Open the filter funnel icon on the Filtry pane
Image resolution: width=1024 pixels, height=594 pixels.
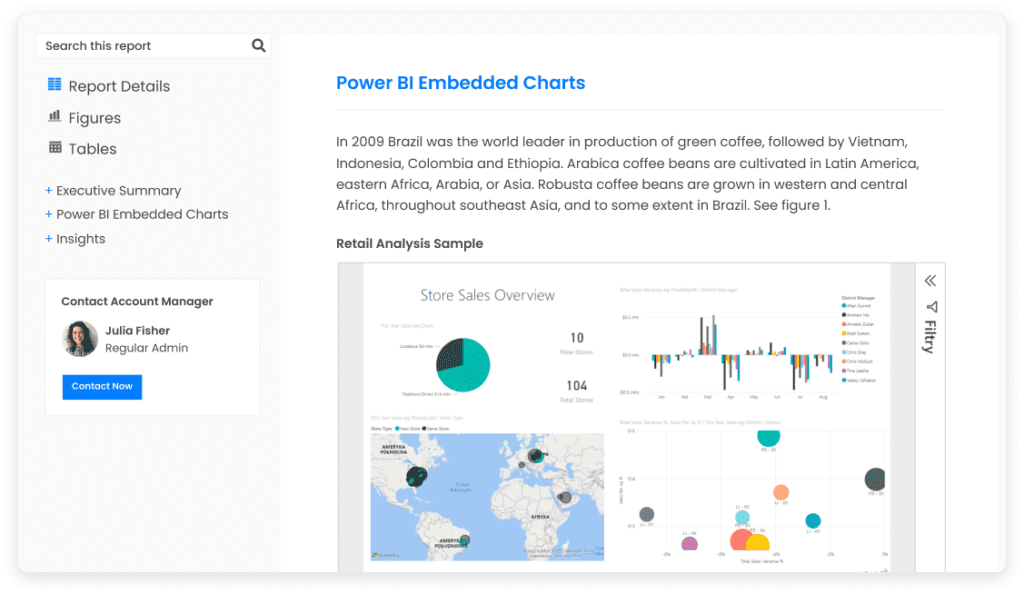click(x=931, y=308)
